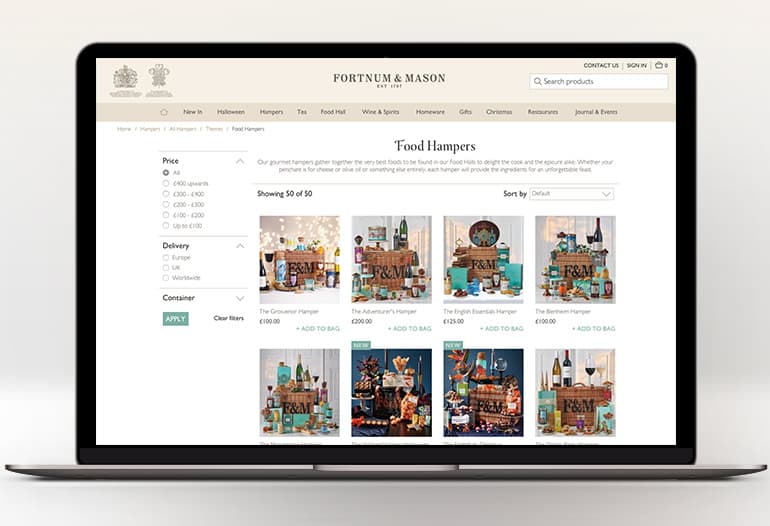The image size is (770, 526).
Task: Click the £200.00 price text
Action: point(361,321)
